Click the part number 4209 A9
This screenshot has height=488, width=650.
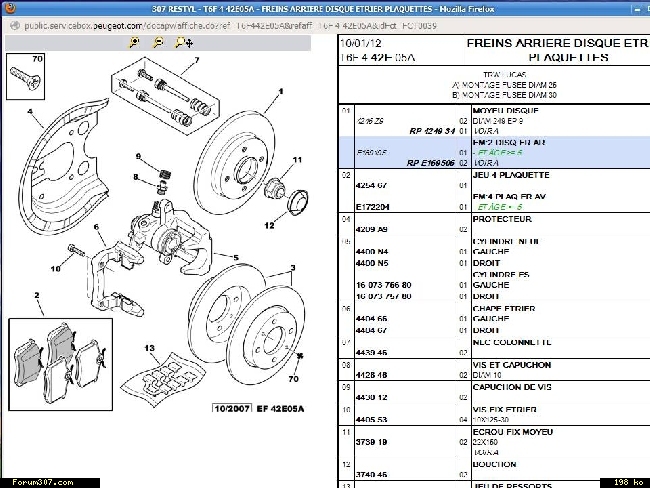(x=371, y=229)
